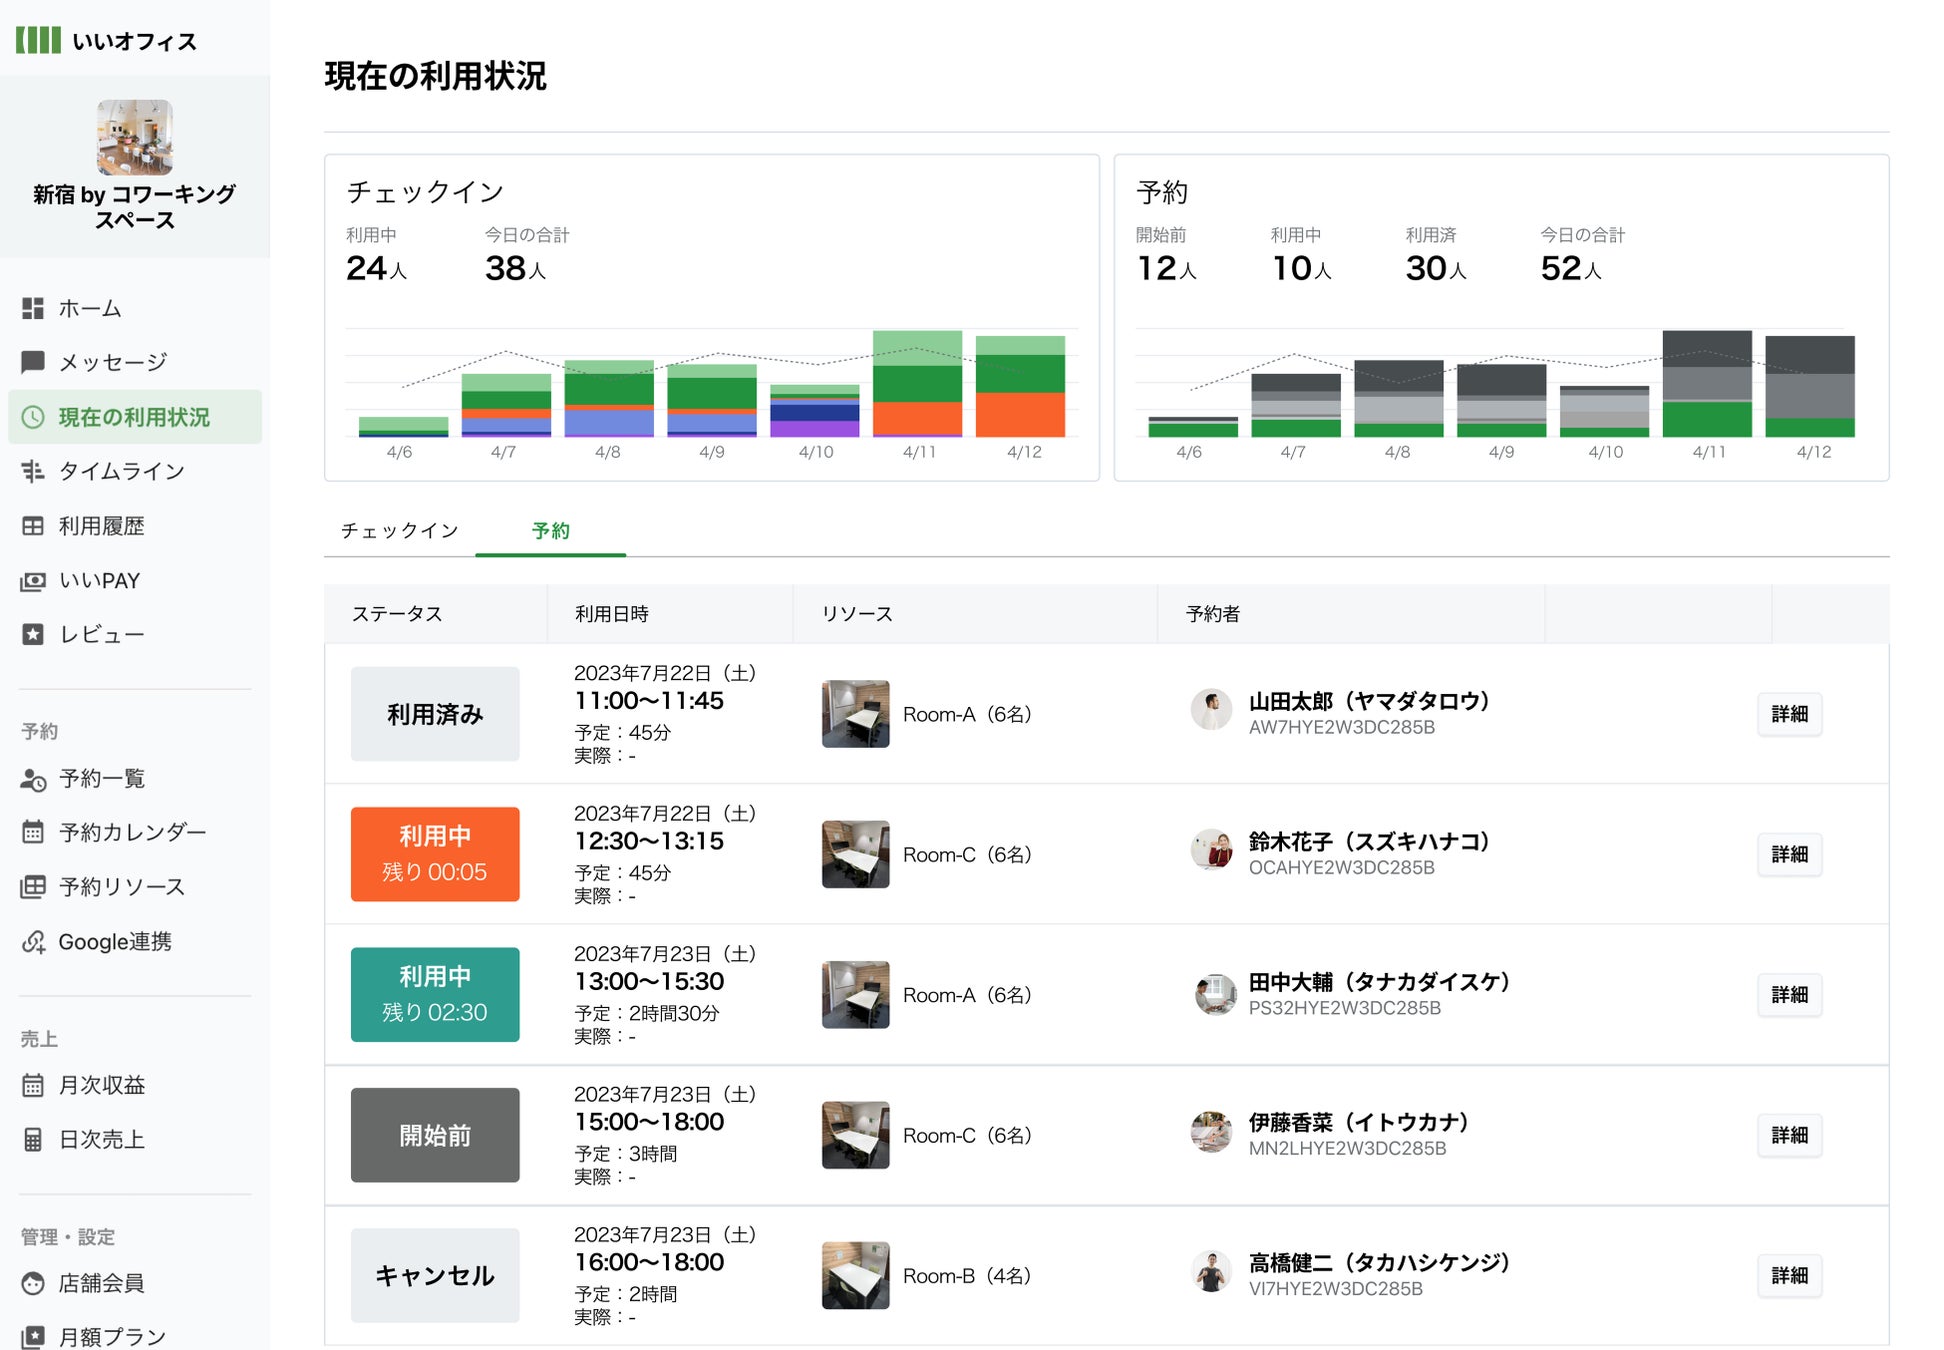Click the 新宿 coworking space photo
This screenshot has height=1350, width=1944.
[x=135, y=137]
